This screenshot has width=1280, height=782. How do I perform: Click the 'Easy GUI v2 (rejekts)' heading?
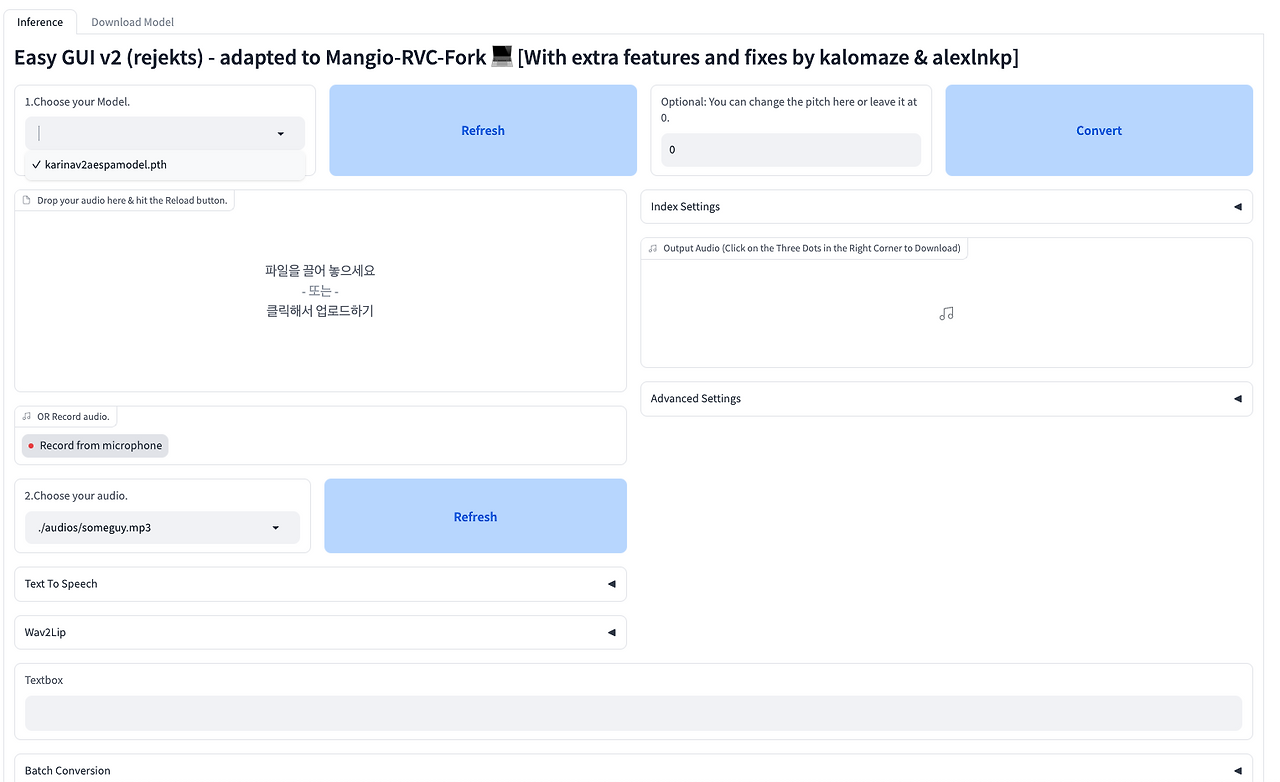click(516, 58)
